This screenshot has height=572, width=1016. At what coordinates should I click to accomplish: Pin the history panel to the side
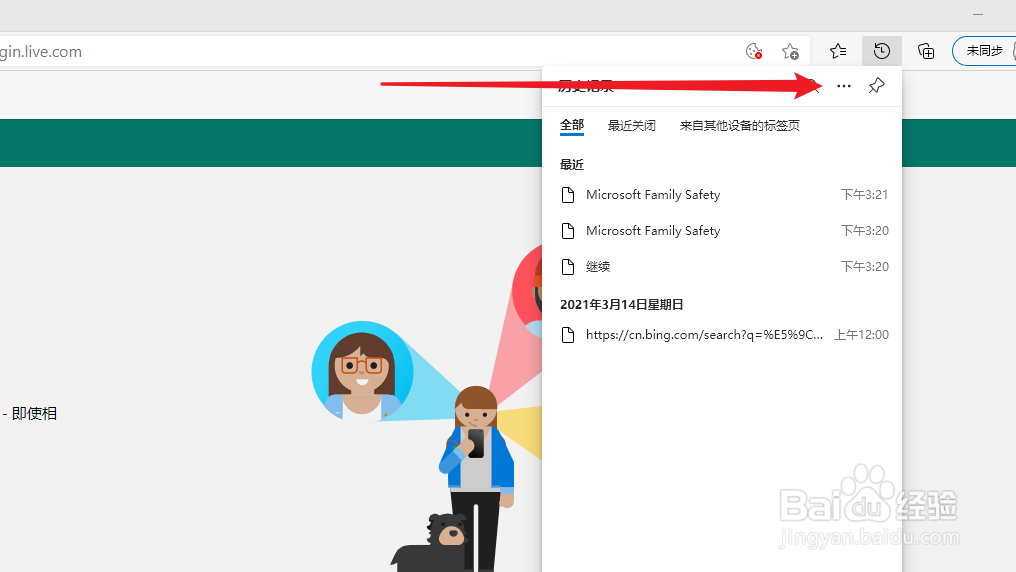pos(876,86)
